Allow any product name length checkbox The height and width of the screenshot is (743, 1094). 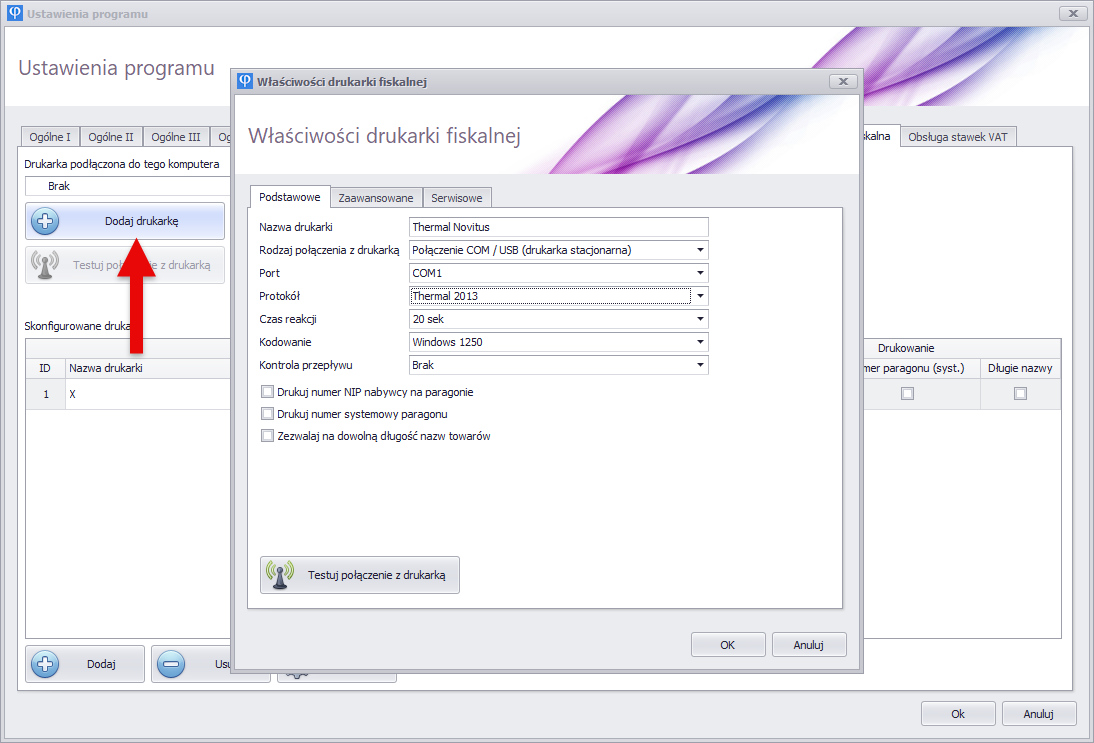click(x=267, y=436)
